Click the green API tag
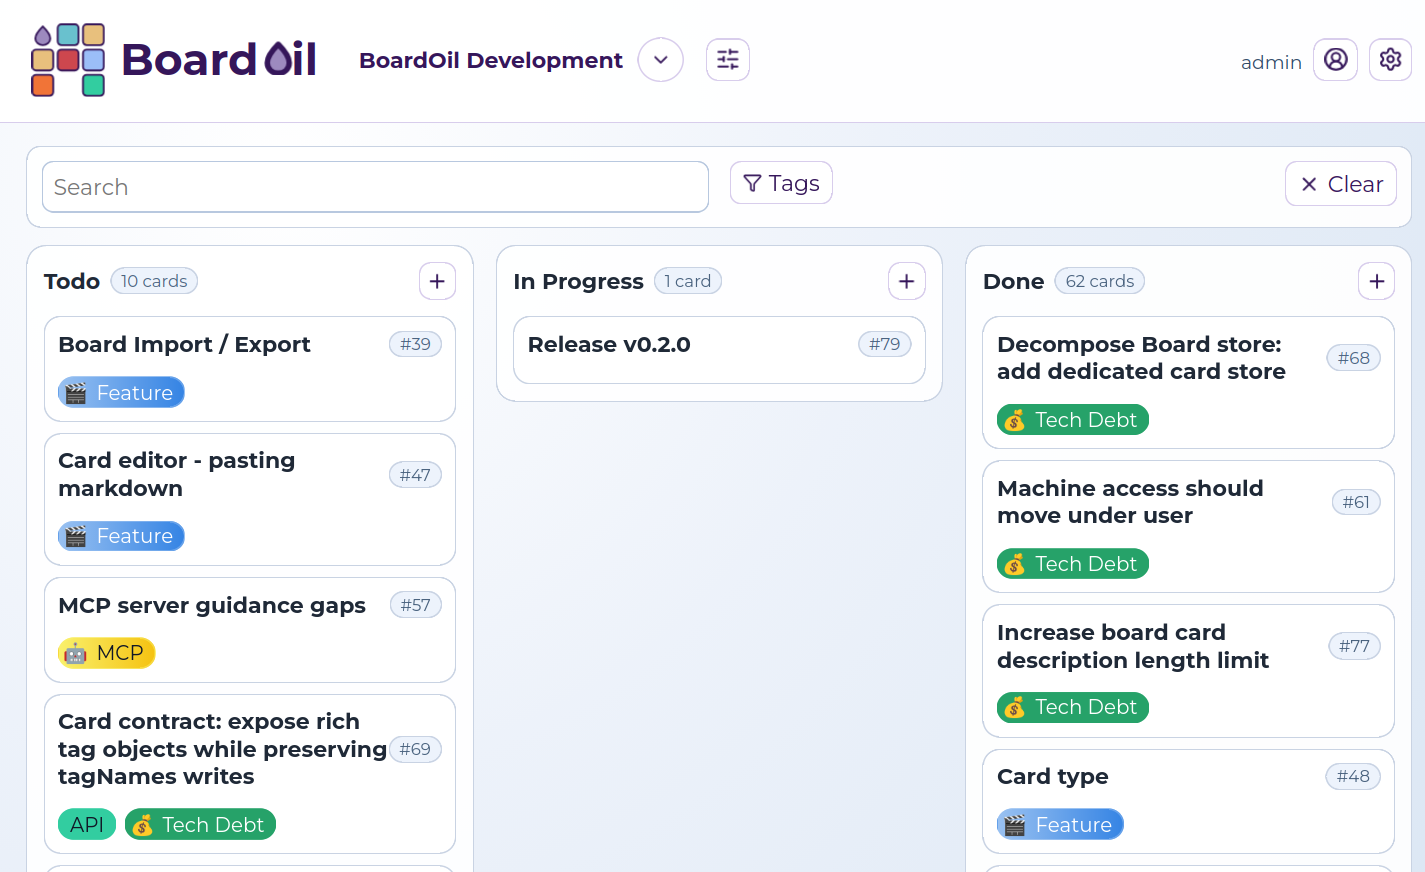The width and height of the screenshot is (1425, 872). pyautogui.click(x=87, y=824)
